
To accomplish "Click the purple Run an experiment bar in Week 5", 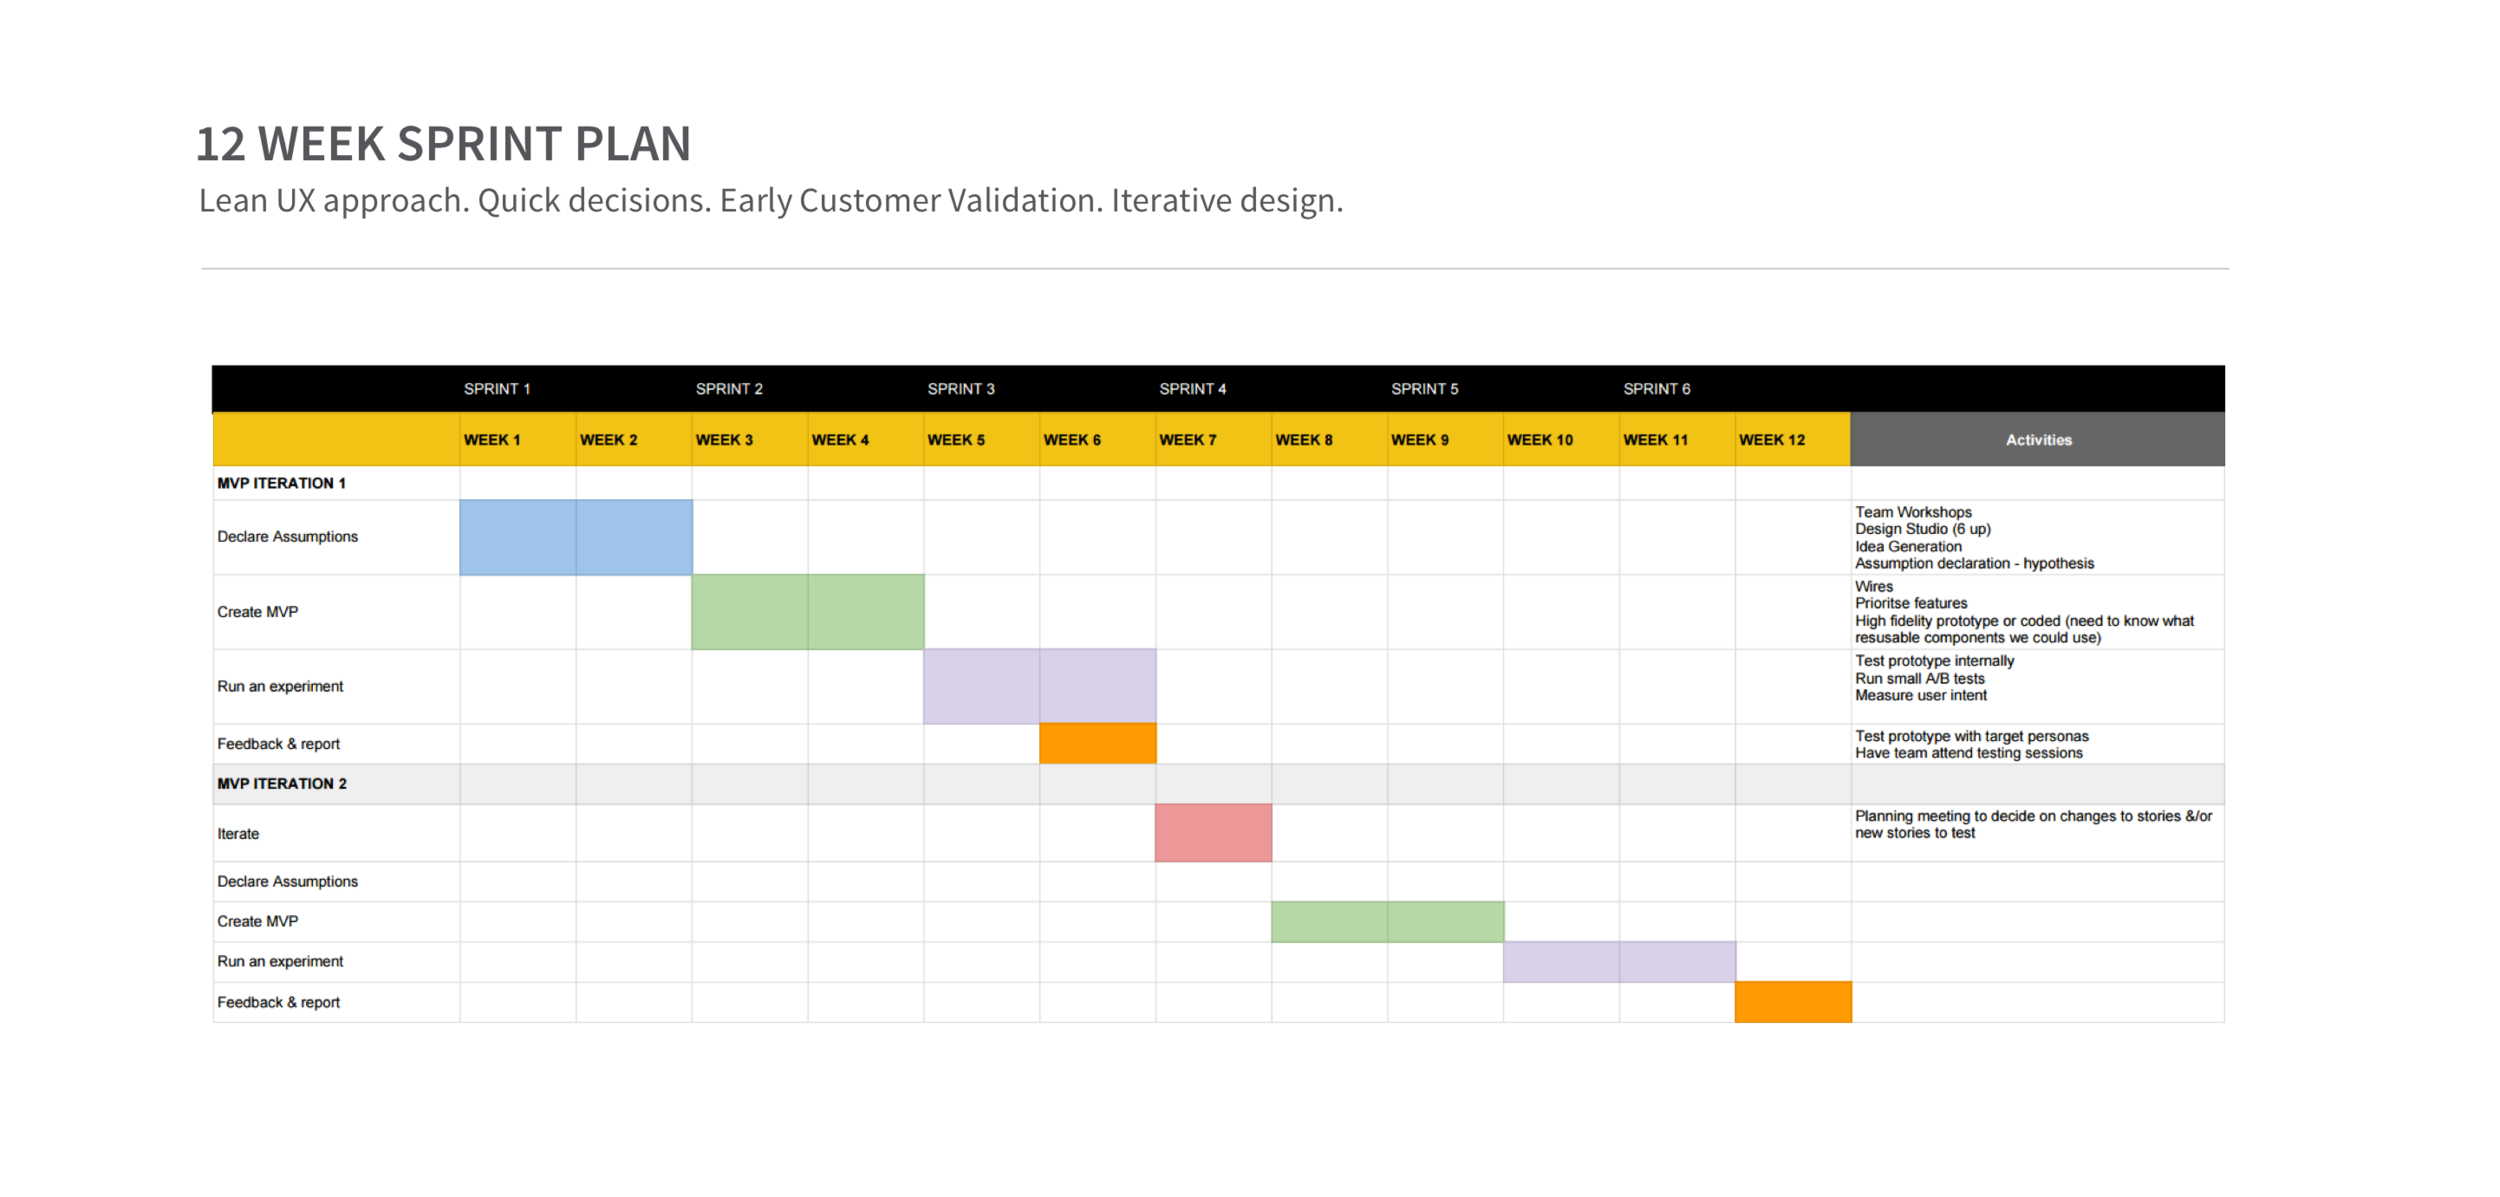I will click(x=982, y=687).
